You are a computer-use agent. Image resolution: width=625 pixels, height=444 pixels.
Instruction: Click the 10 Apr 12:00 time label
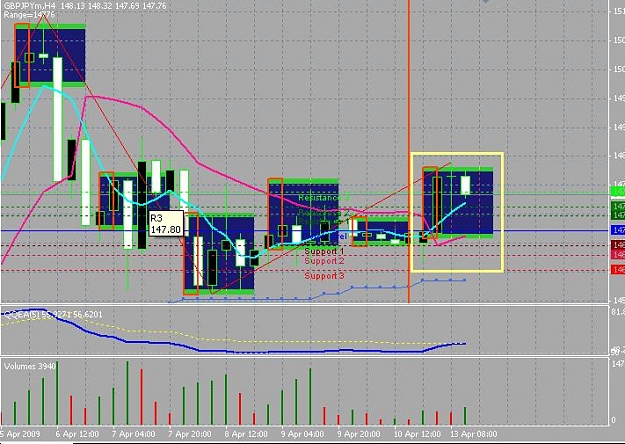[417, 434]
